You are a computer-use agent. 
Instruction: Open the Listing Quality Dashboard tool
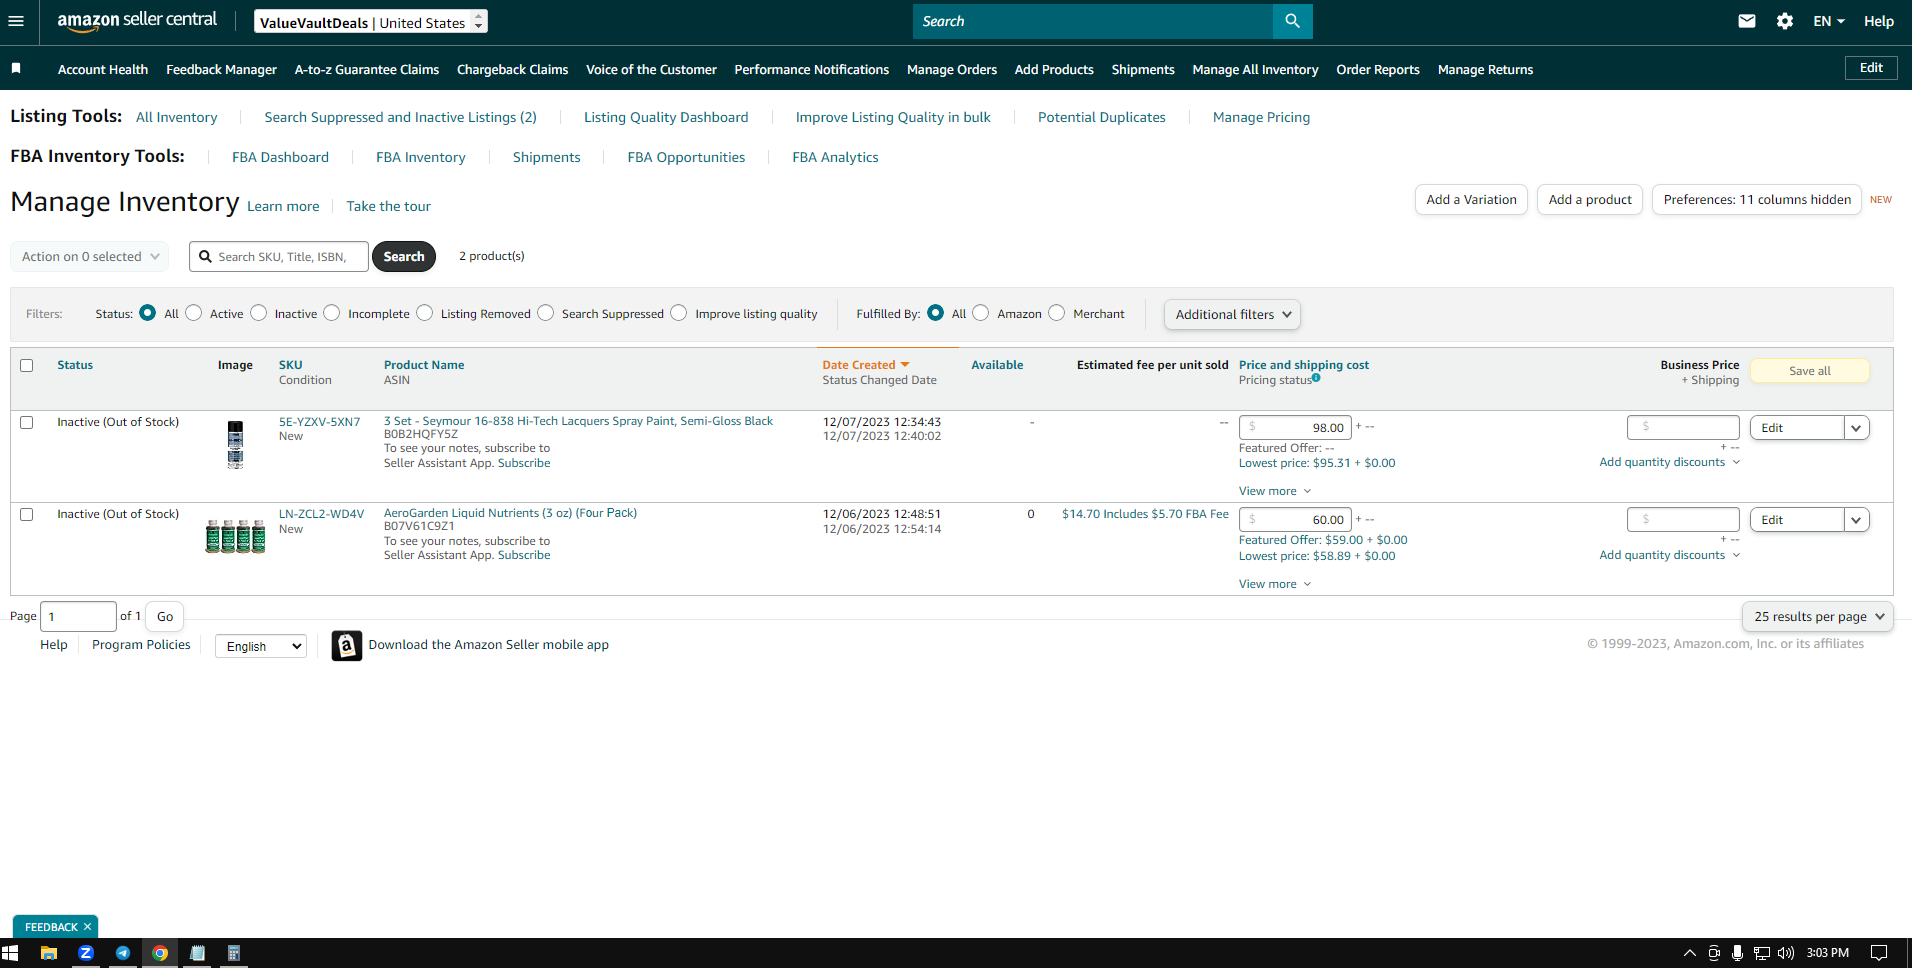click(666, 117)
